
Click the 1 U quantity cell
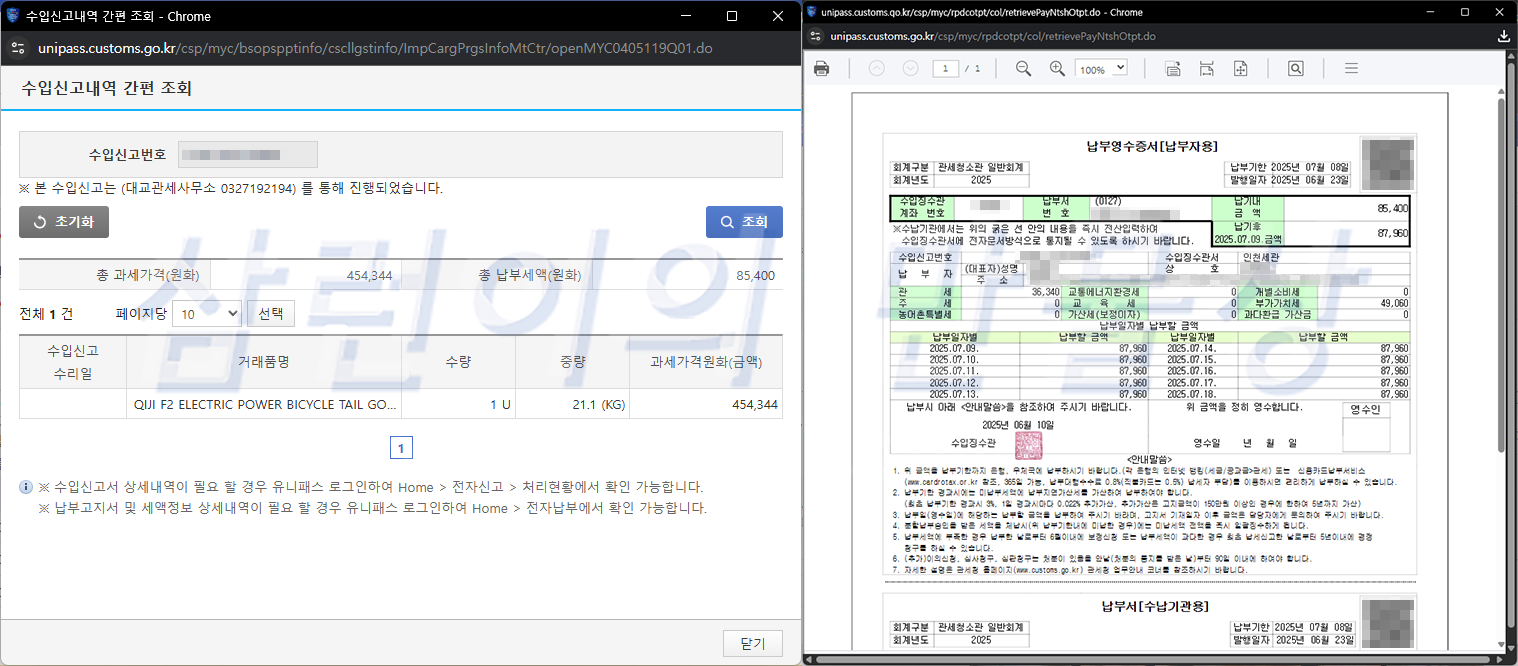tap(458, 404)
